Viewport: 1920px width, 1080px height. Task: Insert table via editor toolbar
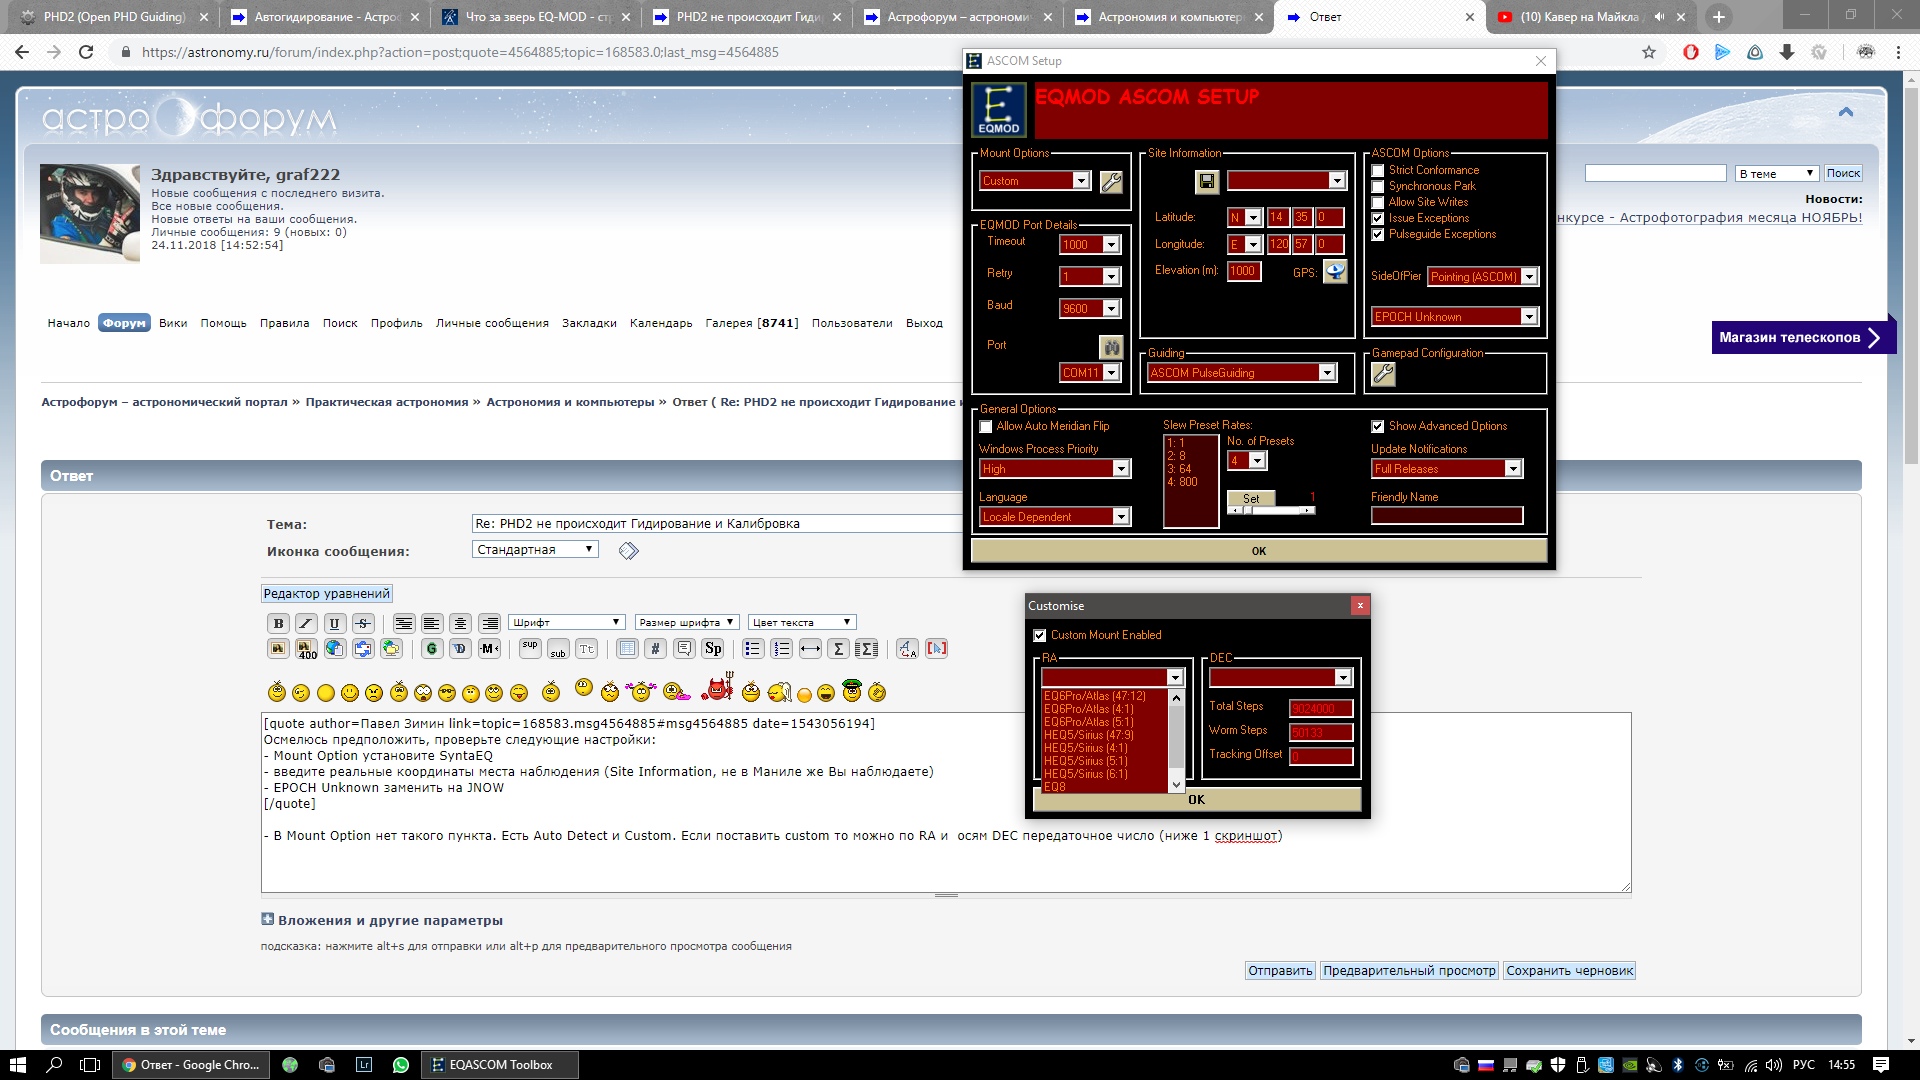(x=627, y=648)
